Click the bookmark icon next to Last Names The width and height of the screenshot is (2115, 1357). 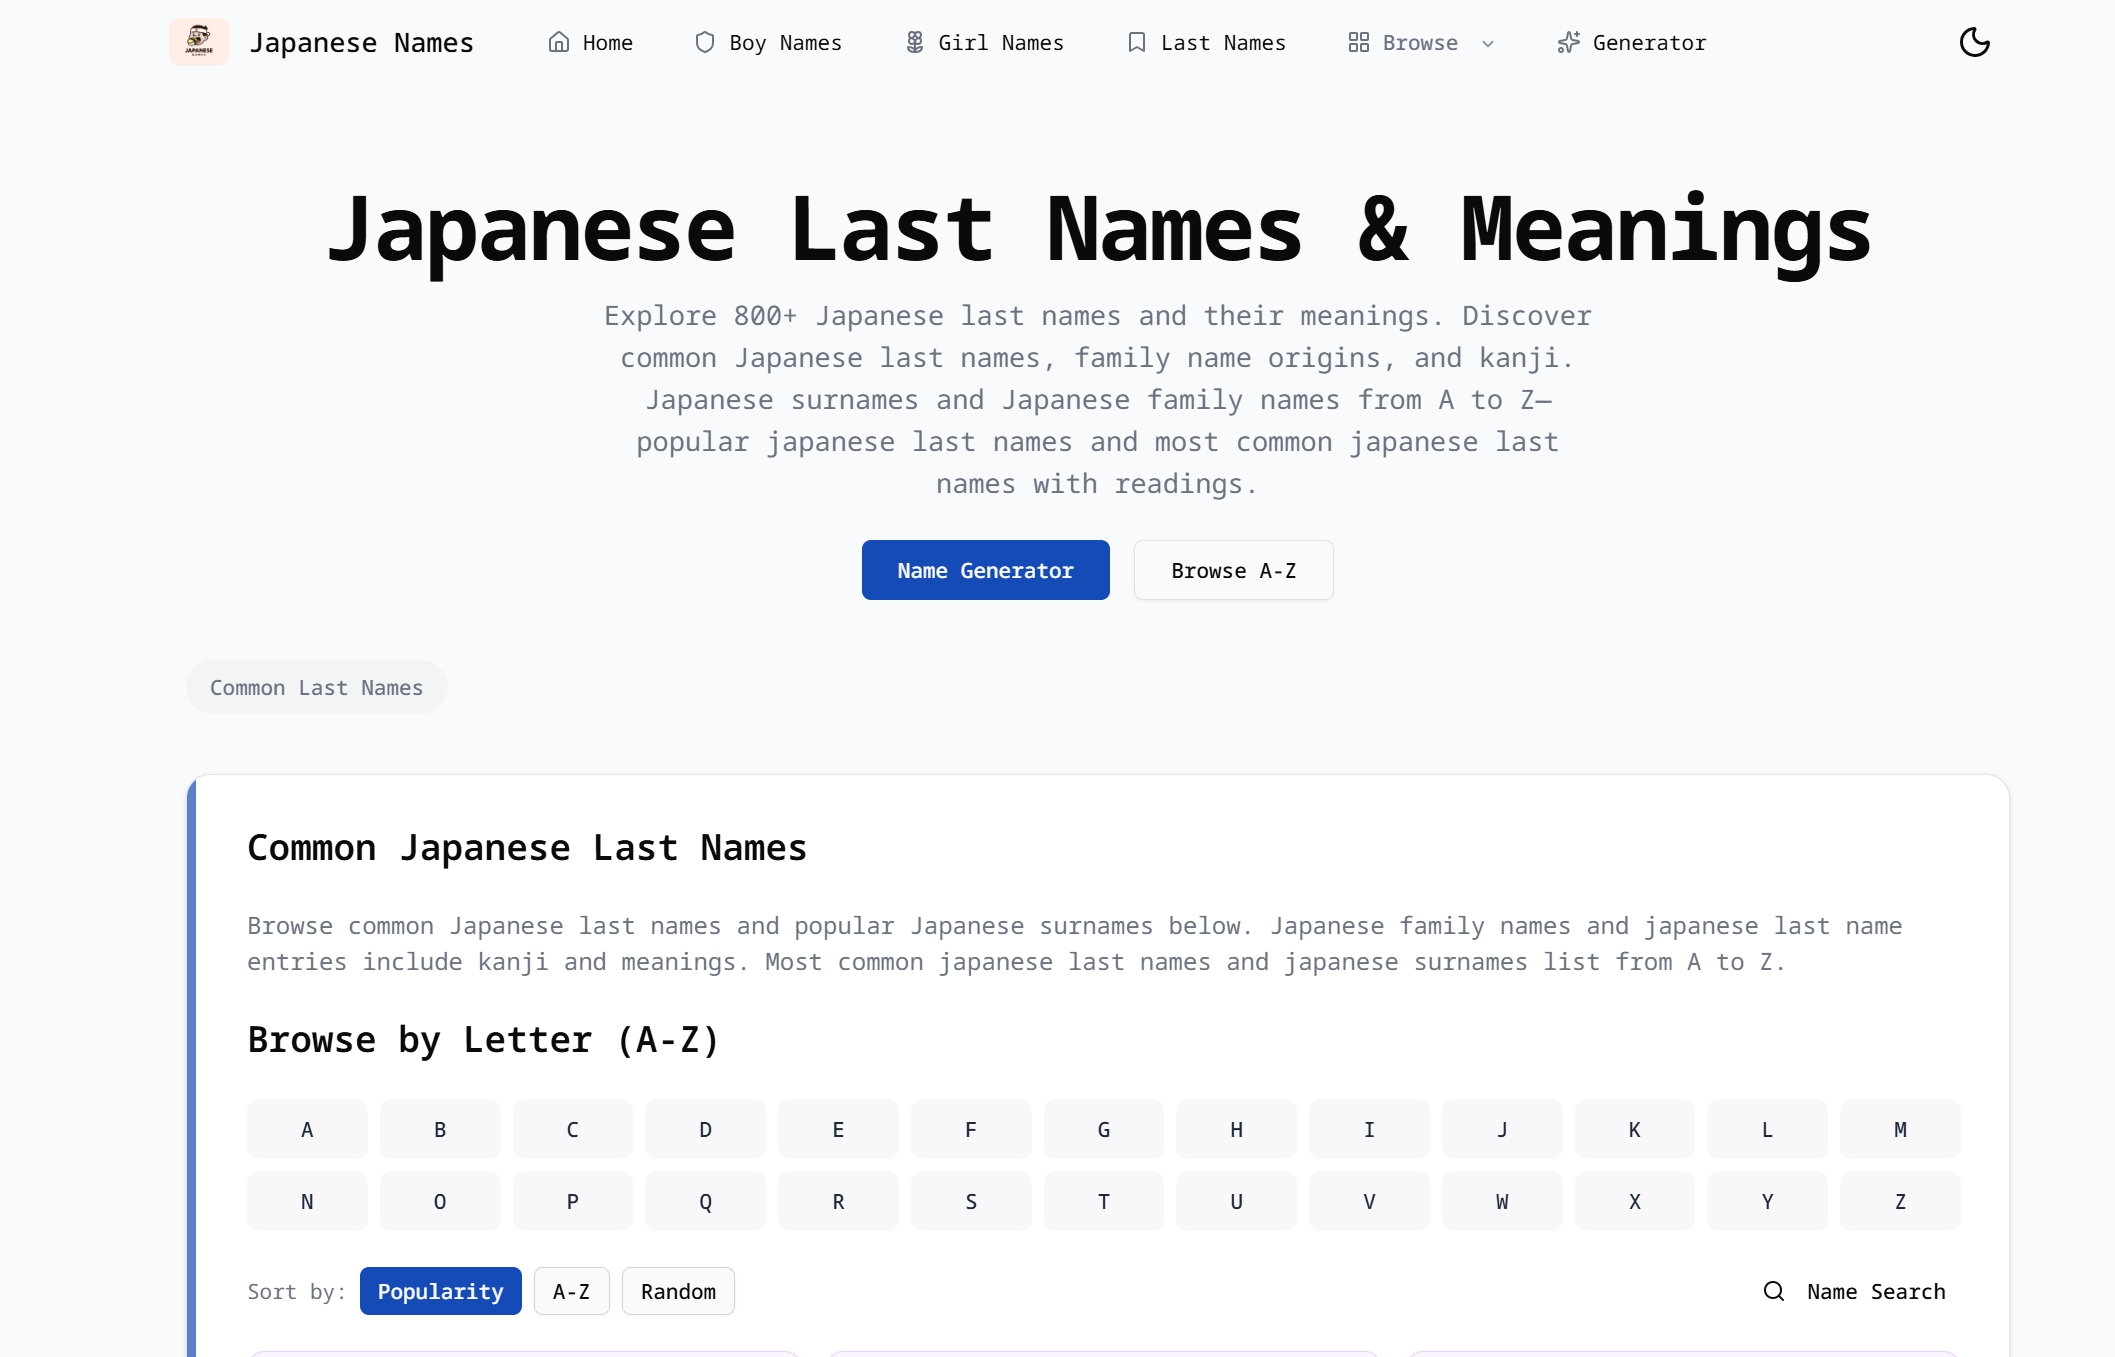1136,42
